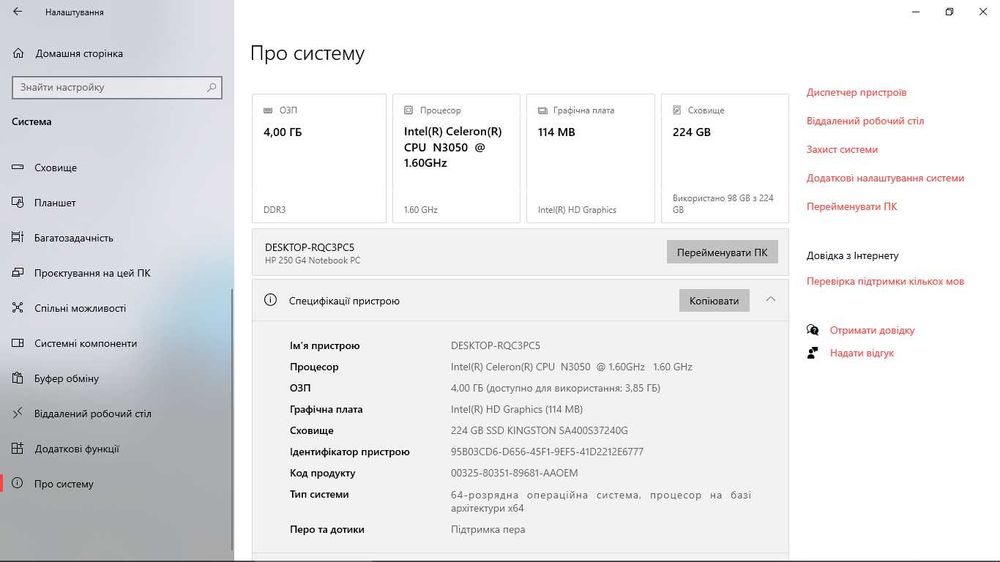Click the Додаткові функції icon
Image resolution: width=1000 pixels, height=562 pixels.
click(18, 448)
